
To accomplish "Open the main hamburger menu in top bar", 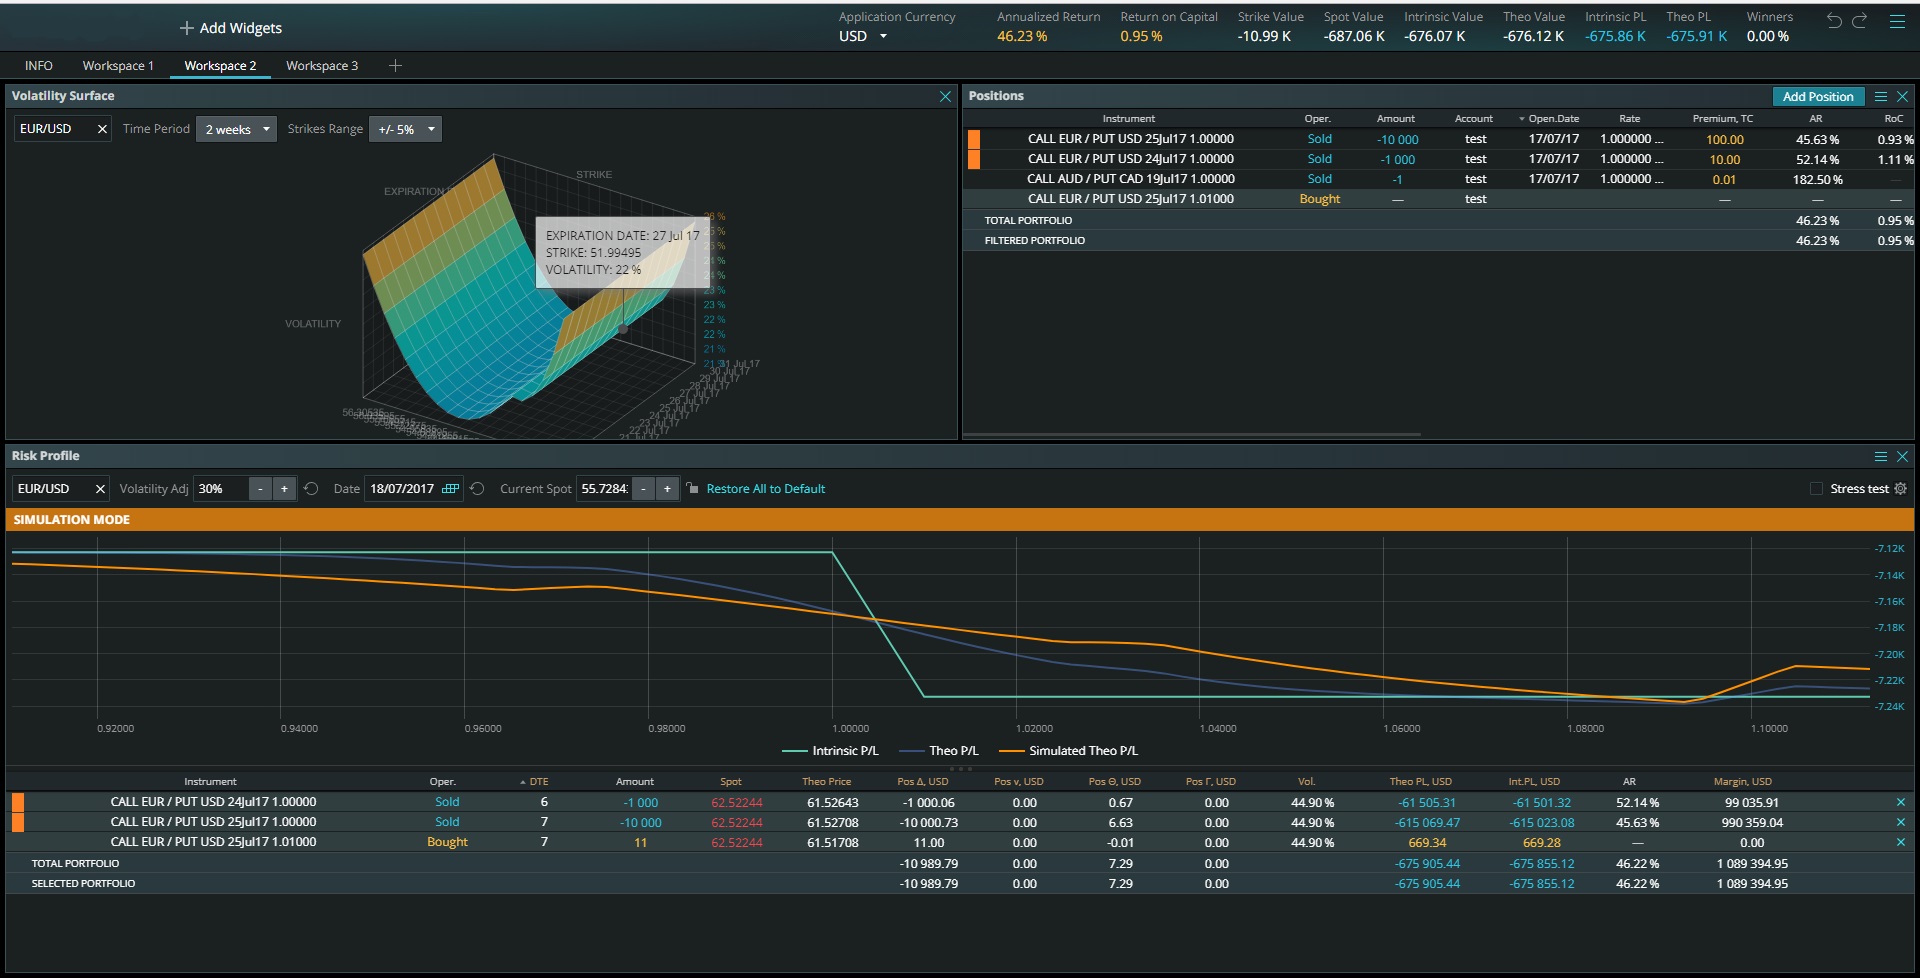I will pyautogui.click(x=1897, y=20).
